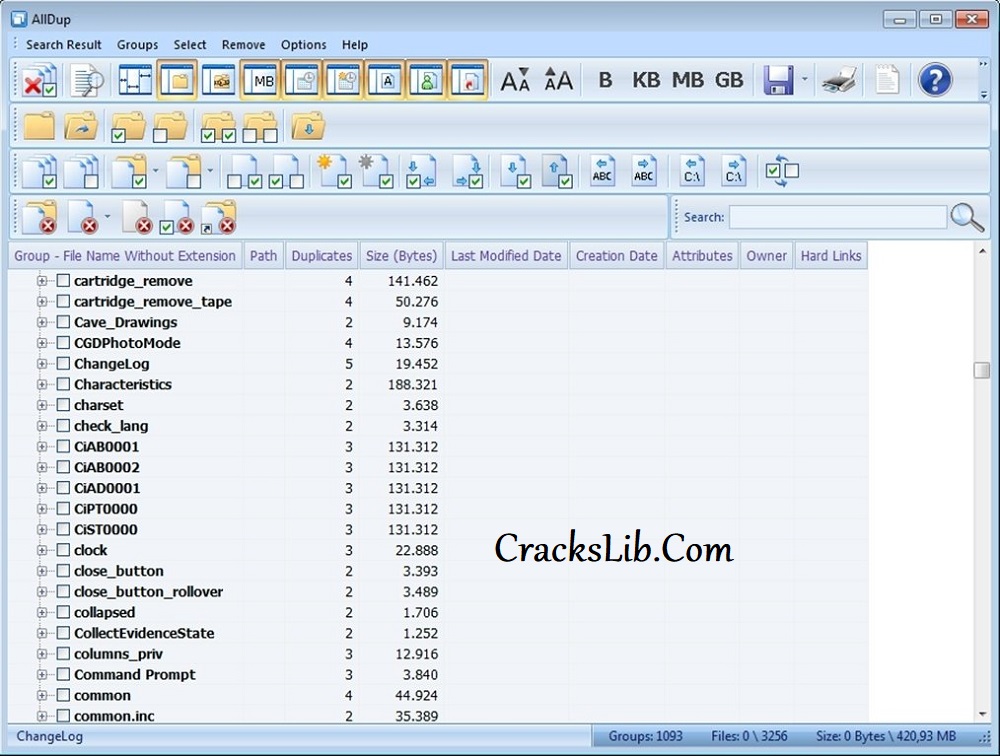
Task: Expand the CollectEvidenceState group
Action: click(x=42, y=634)
